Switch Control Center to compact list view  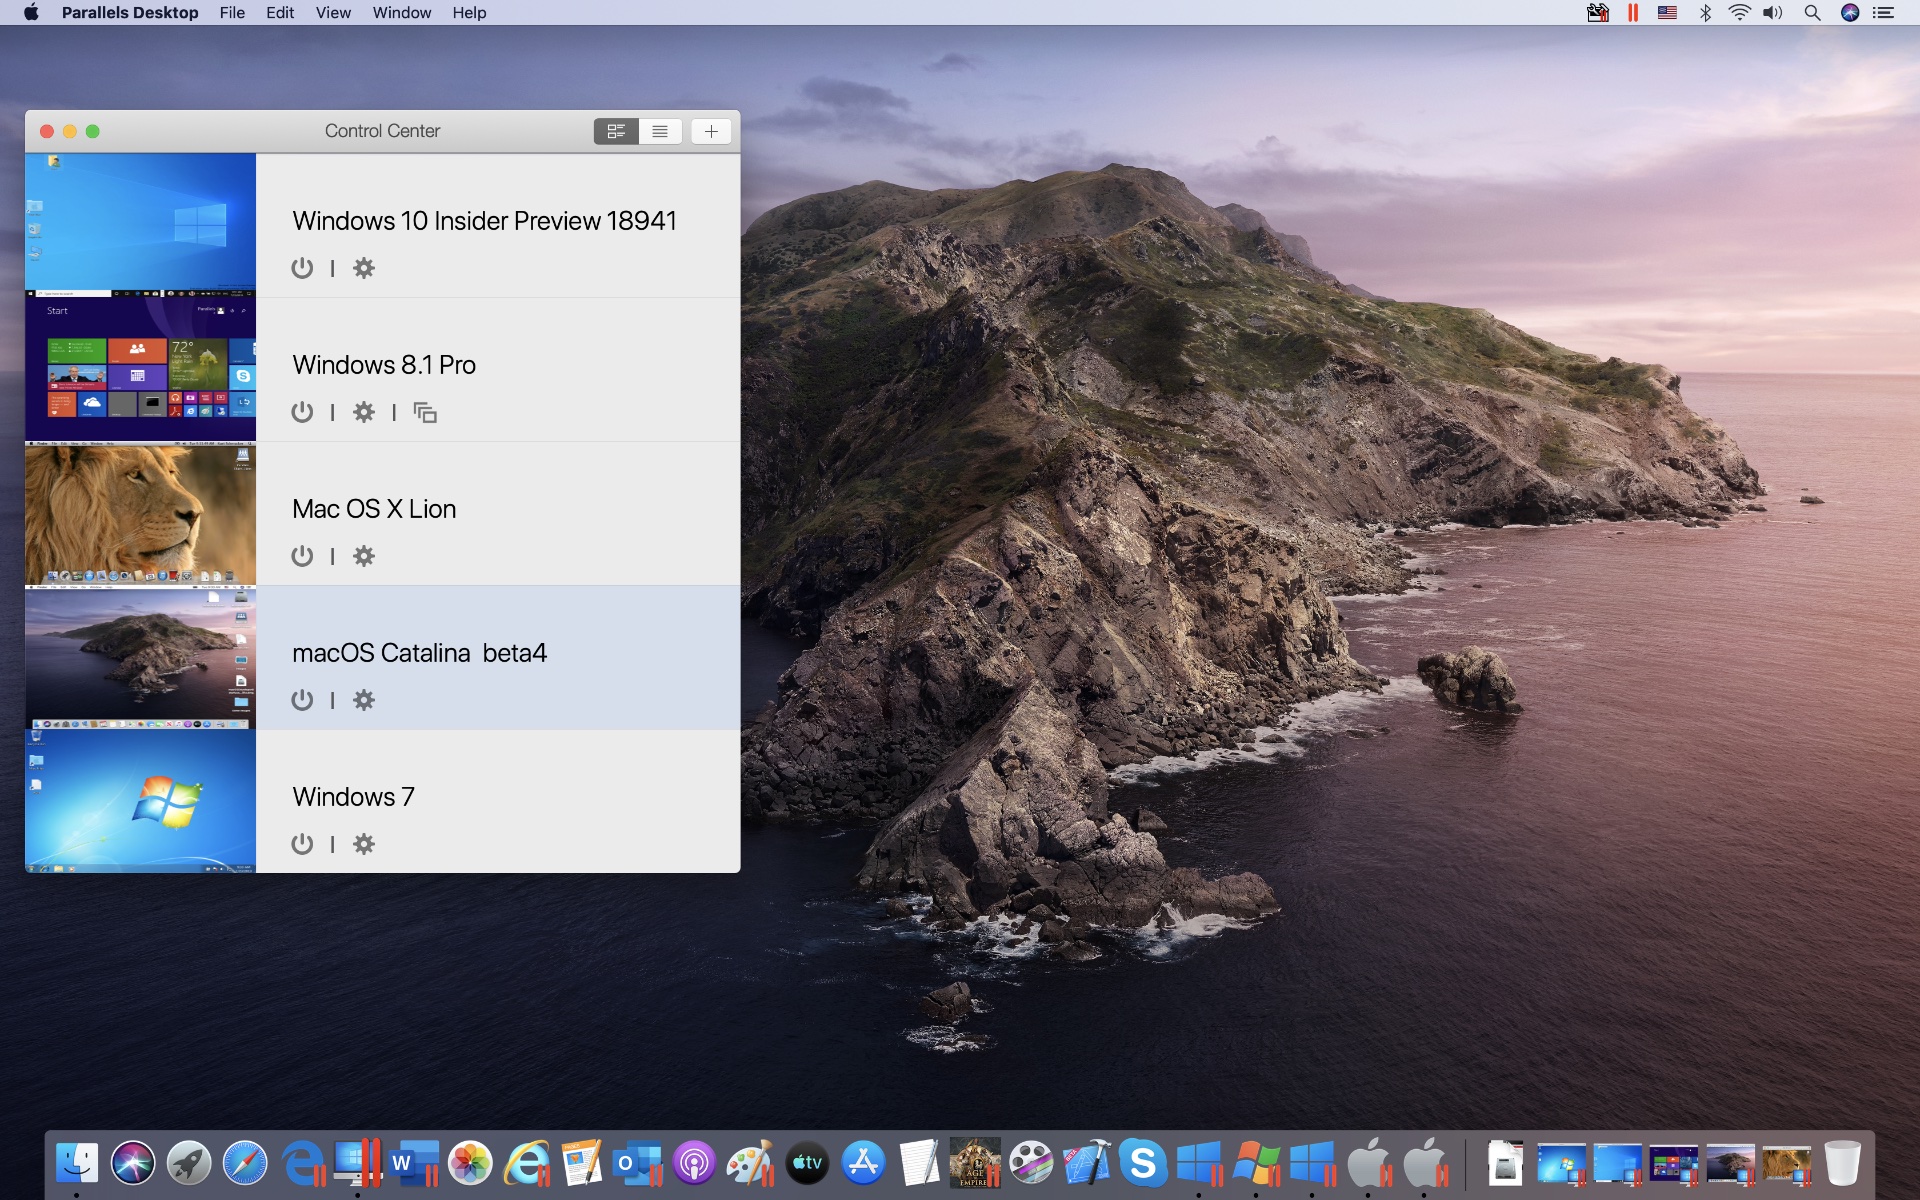(660, 131)
